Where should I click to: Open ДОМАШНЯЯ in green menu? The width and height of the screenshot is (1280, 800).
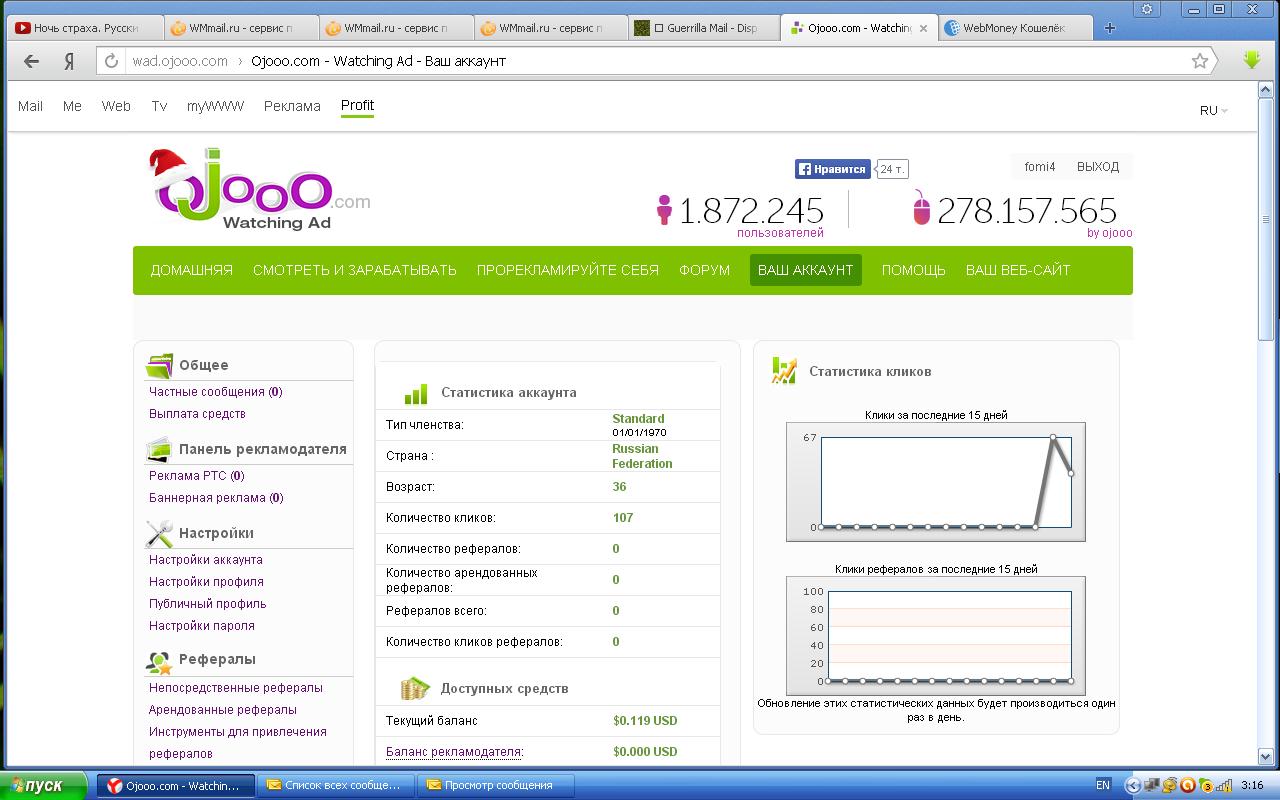pyautogui.click(x=192, y=270)
